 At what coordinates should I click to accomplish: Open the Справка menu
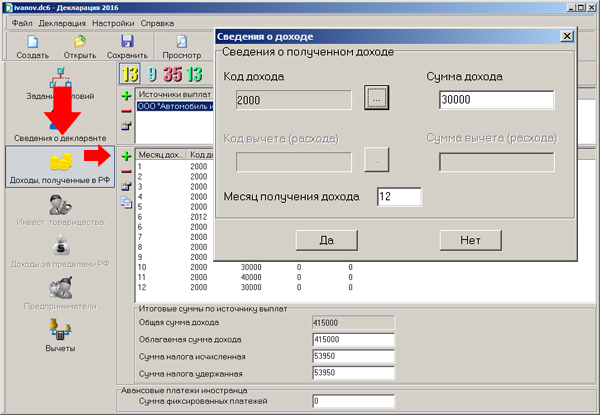click(x=157, y=23)
